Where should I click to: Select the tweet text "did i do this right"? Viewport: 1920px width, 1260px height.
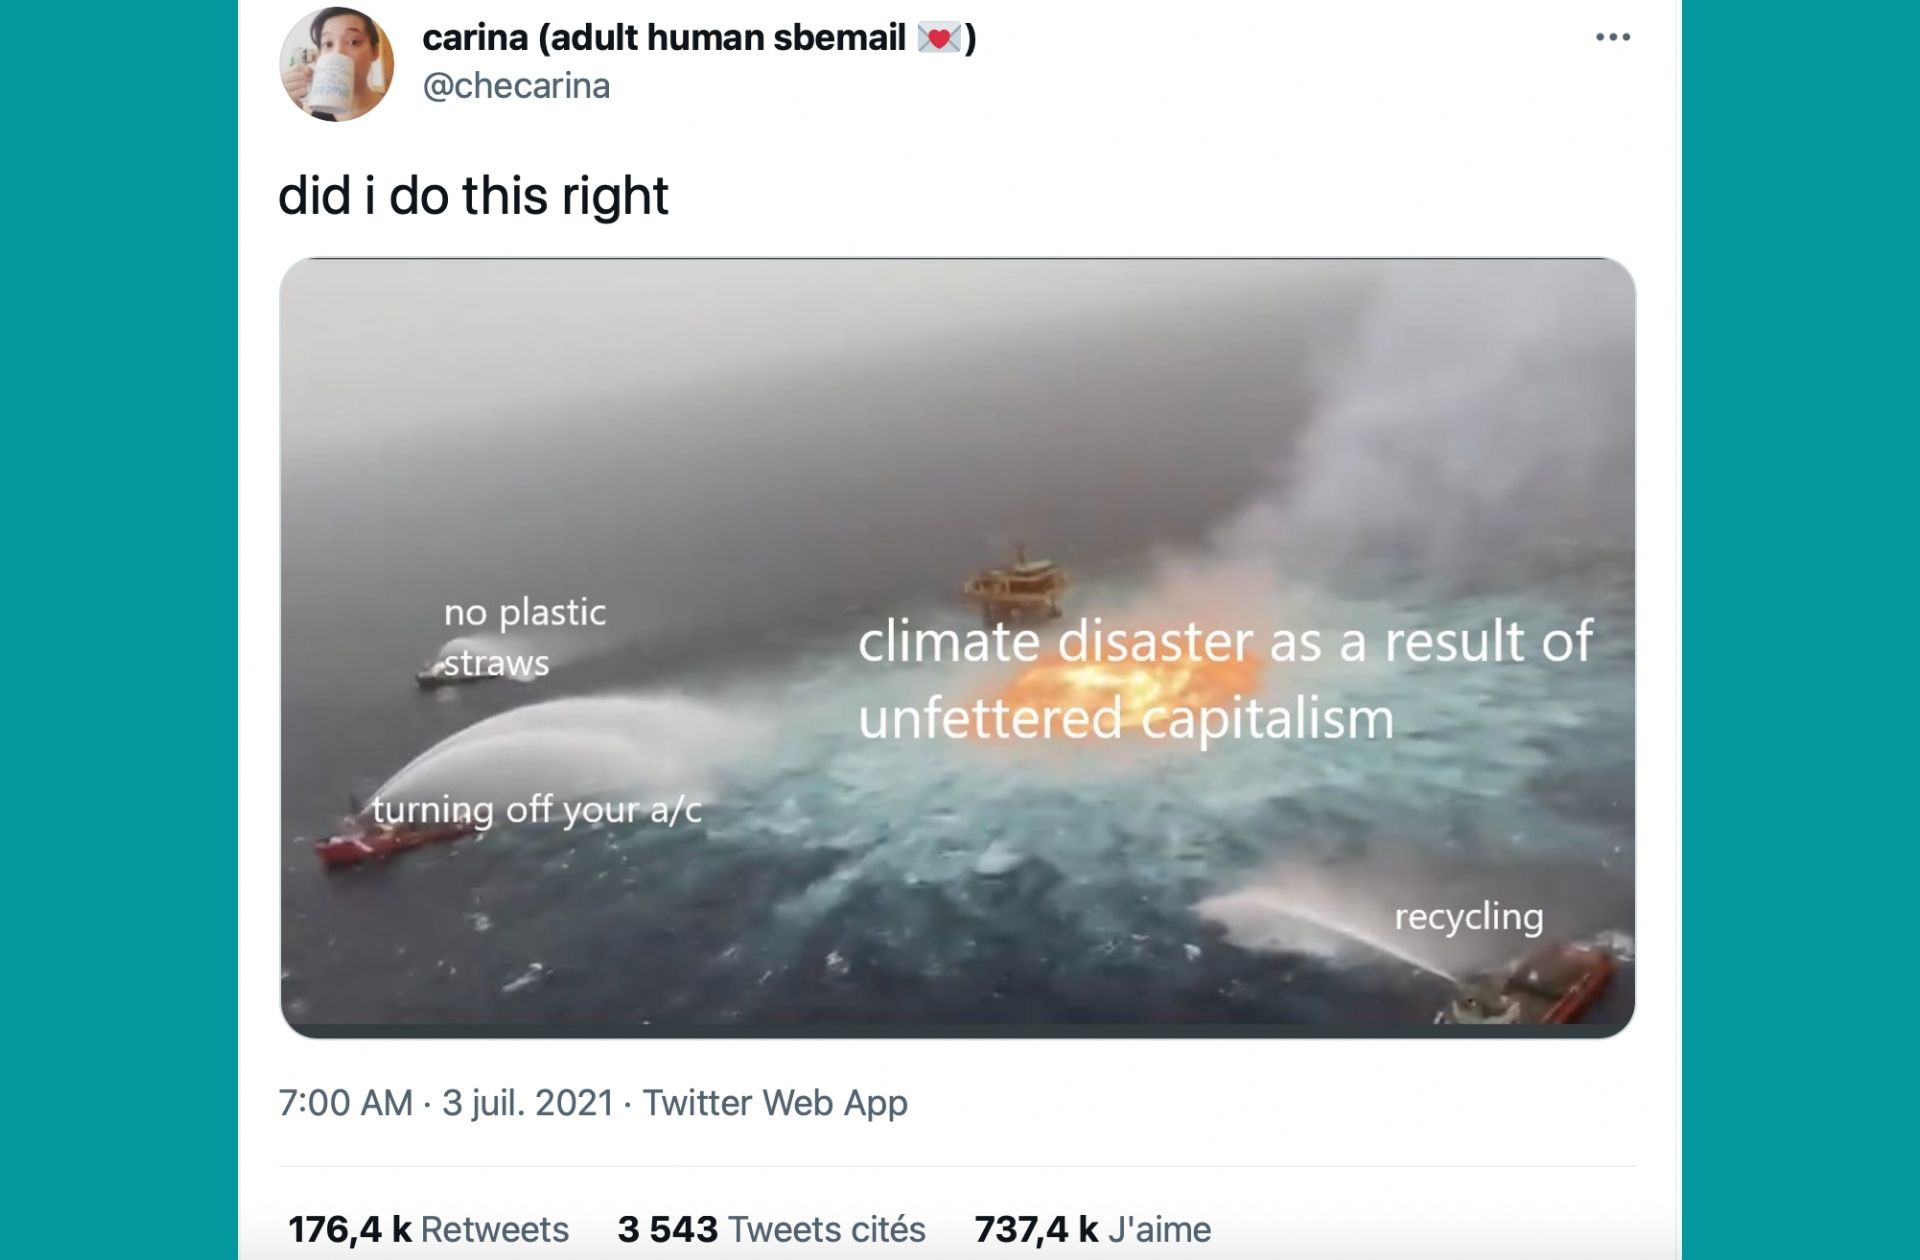tap(473, 195)
